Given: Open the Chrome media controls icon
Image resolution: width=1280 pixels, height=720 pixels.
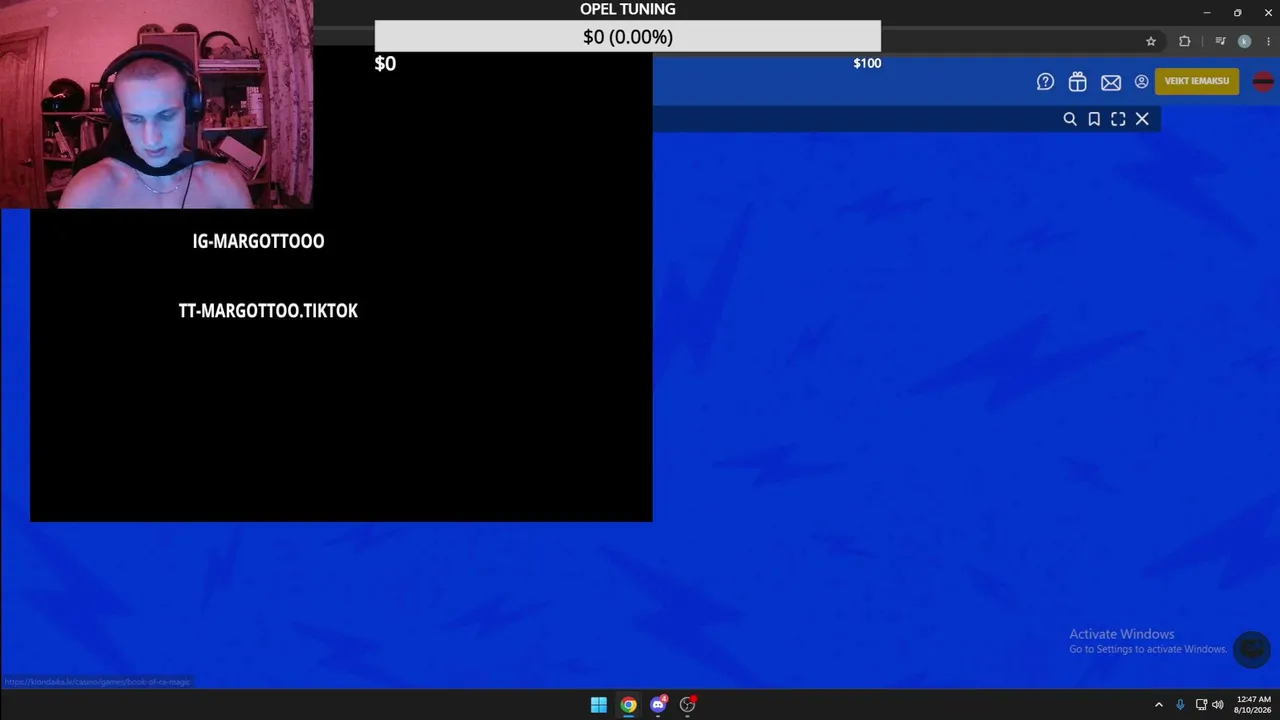Looking at the screenshot, I should coord(1220,41).
